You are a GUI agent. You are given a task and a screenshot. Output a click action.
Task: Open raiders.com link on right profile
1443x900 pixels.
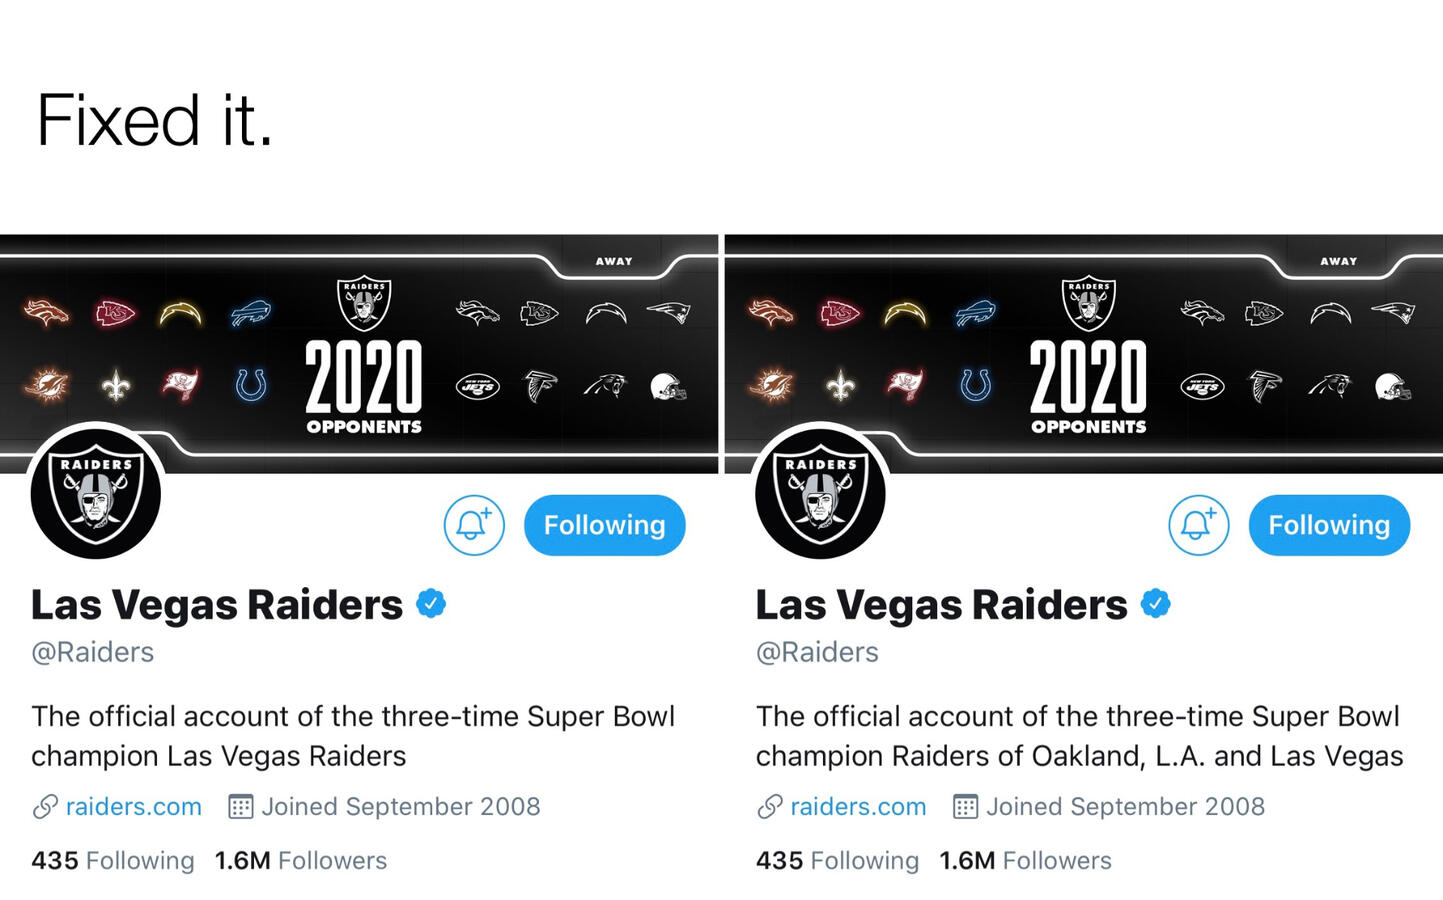(858, 807)
